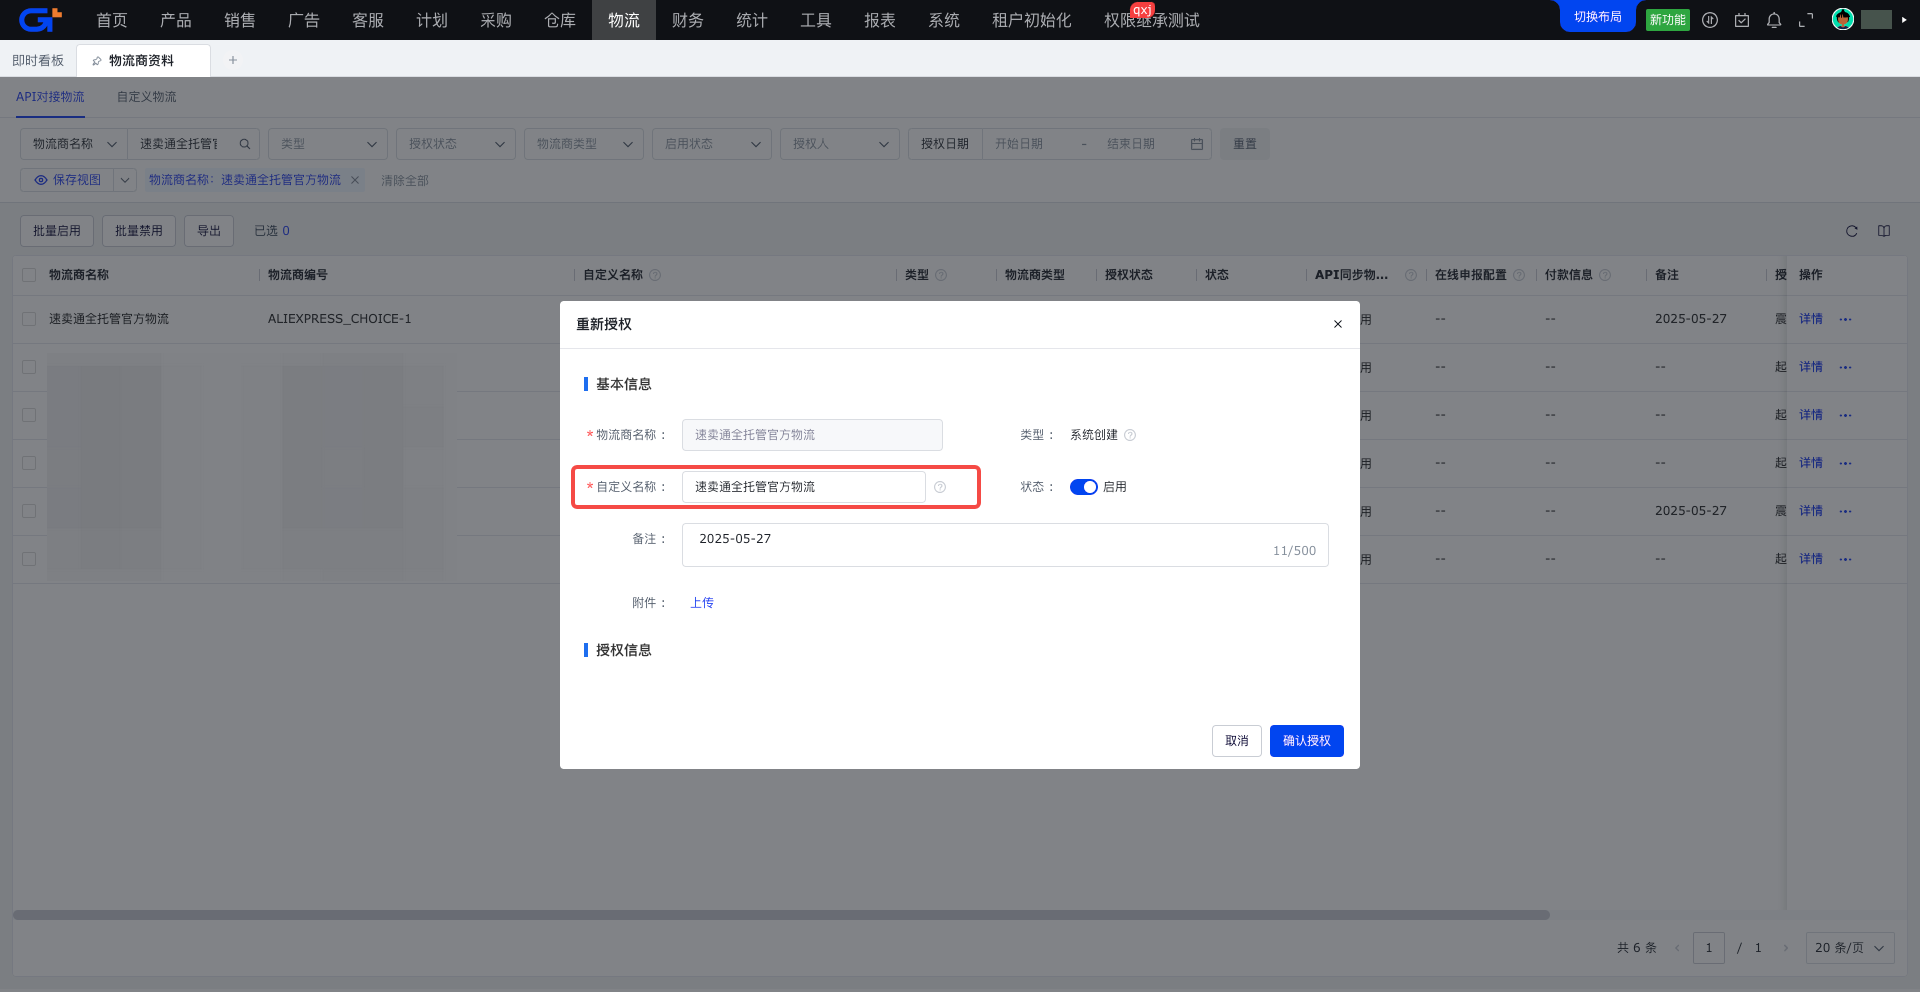Viewport: 1920px width, 992px height.
Task: Click the user avatar picture
Action: click(1843, 19)
